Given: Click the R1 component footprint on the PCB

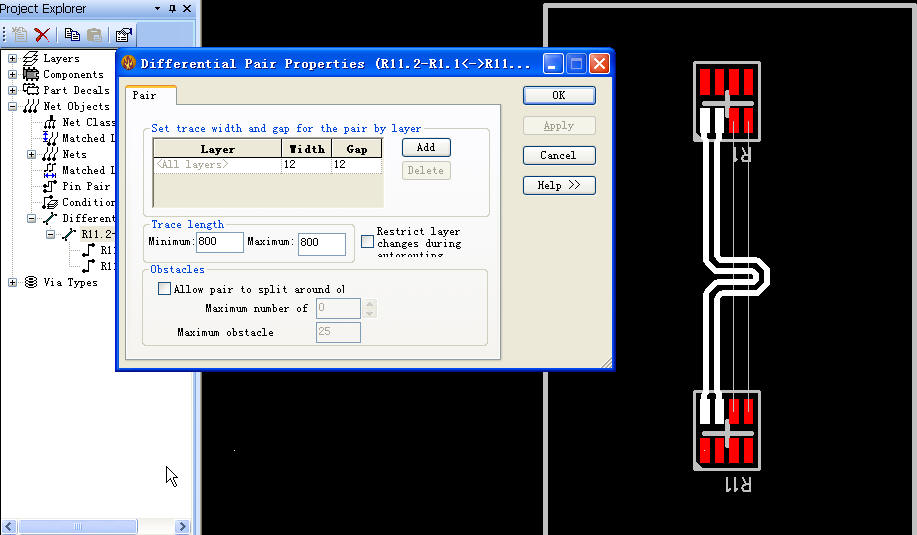Looking at the screenshot, I should pos(727,101).
